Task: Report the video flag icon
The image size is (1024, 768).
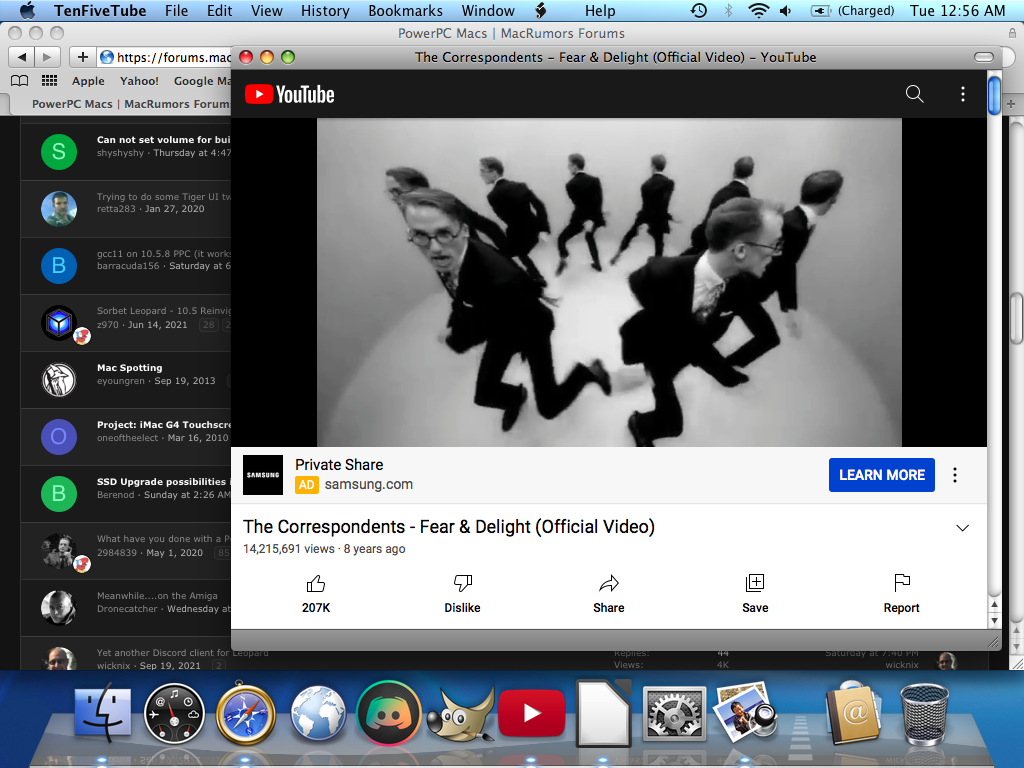Action: click(901, 583)
